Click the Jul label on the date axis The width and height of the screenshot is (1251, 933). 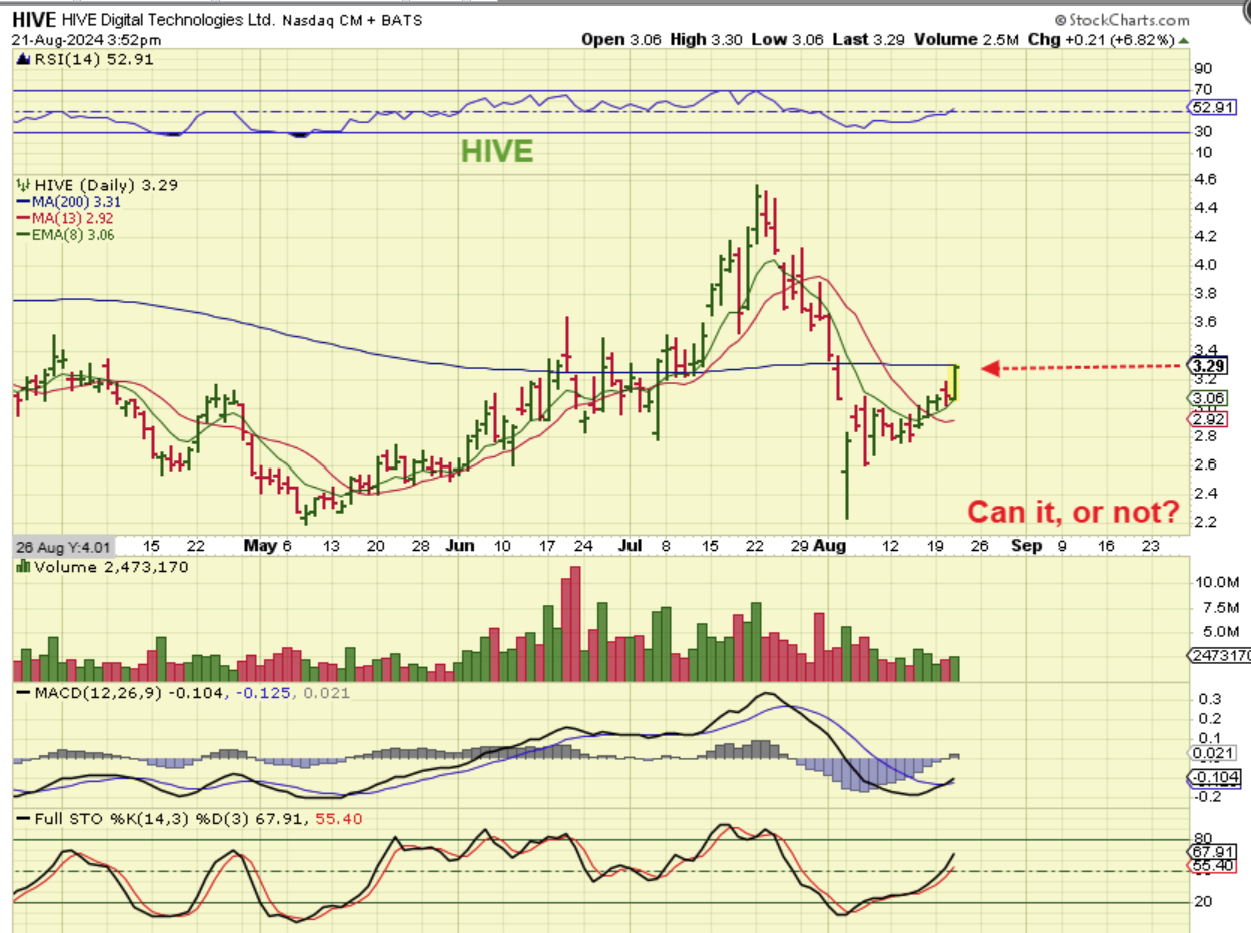coord(630,546)
